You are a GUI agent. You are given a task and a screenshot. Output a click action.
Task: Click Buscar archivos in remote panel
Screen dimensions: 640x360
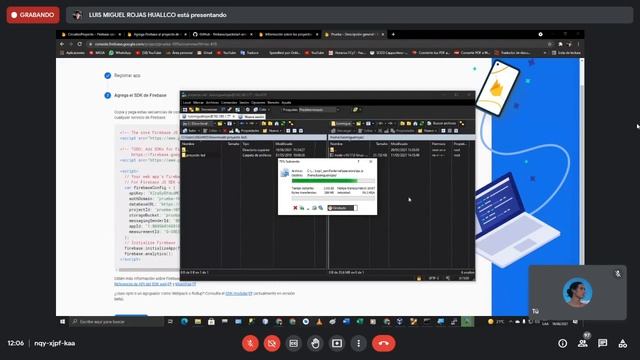pyautogui.click(x=442, y=123)
